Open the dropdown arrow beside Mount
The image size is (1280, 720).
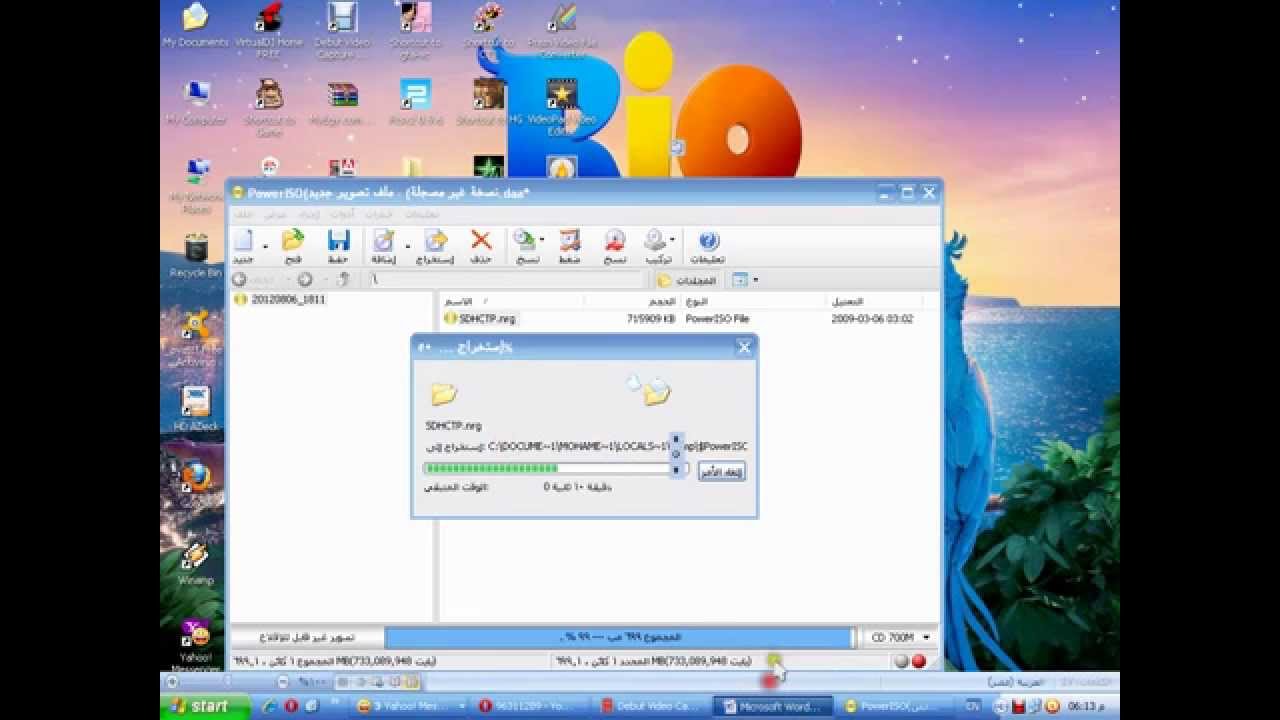tap(672, 241)
